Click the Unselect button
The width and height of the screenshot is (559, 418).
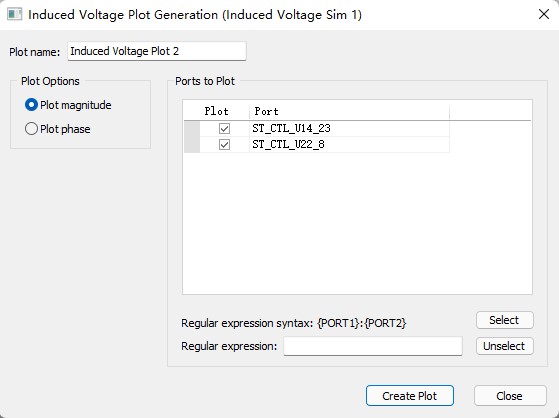point(504,346)
